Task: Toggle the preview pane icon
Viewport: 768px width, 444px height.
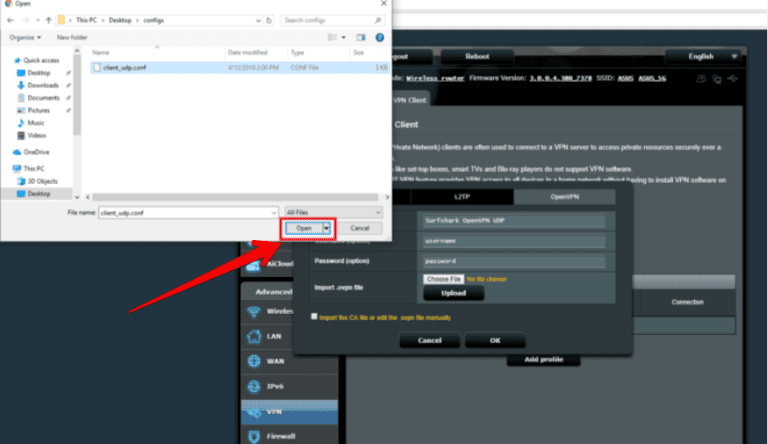Action: [x=361, y=37]
